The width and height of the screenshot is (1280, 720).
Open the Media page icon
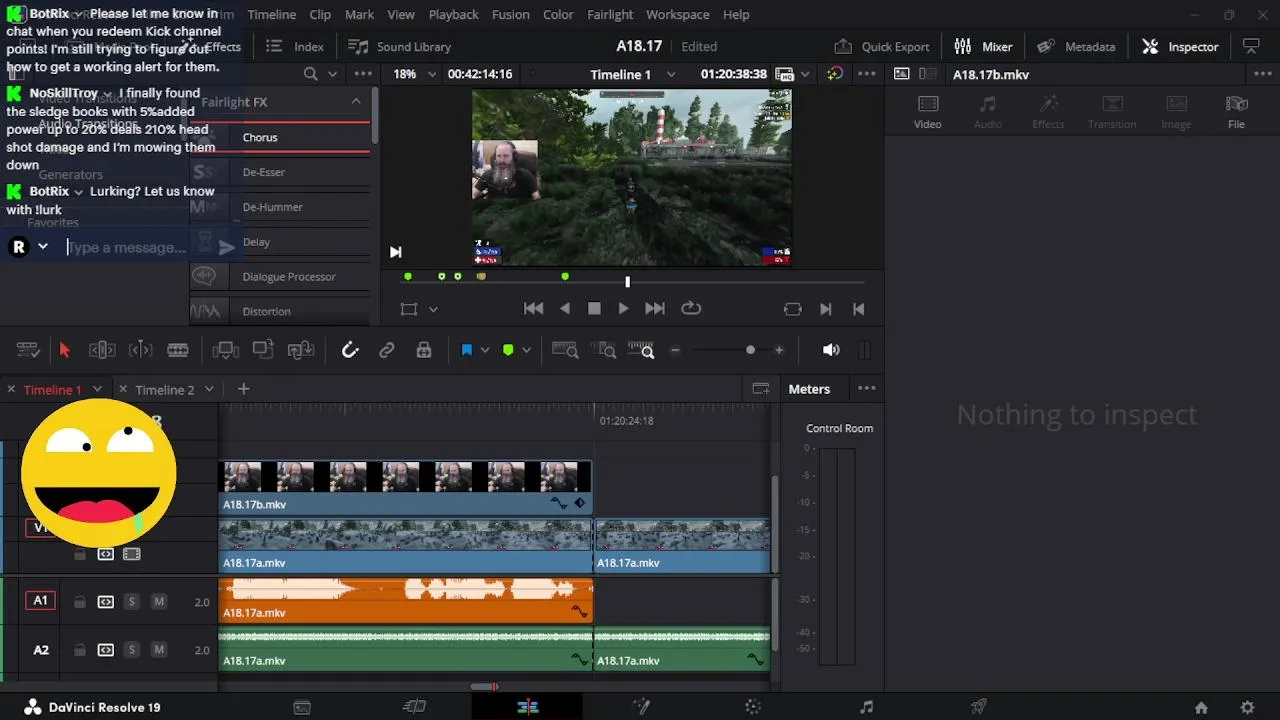302,707
